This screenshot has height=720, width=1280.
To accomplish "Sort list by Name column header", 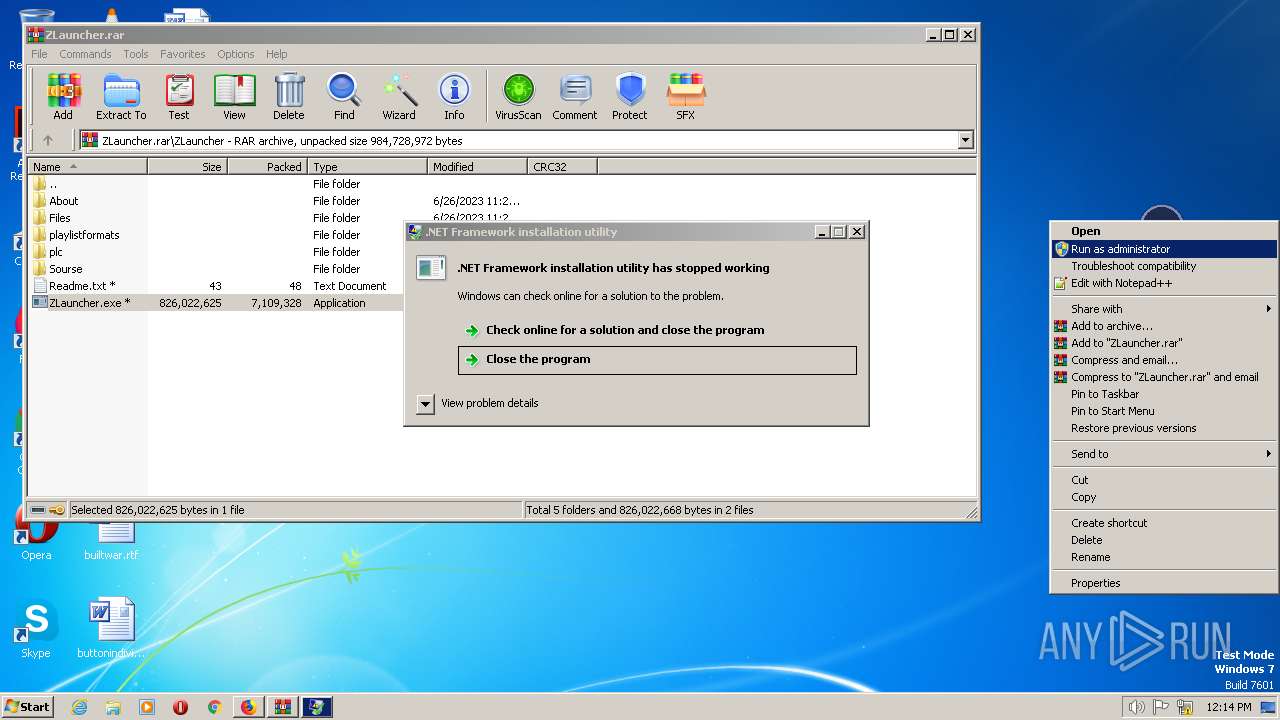I will [88, 166].
